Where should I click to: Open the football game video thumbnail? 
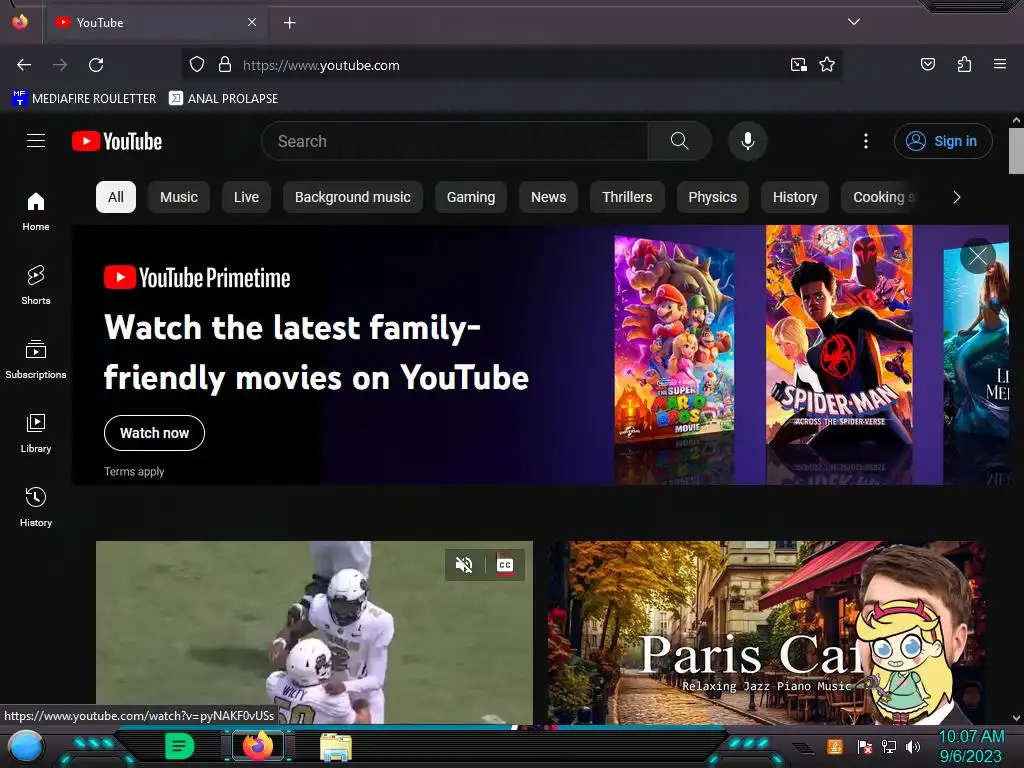pyautogui.click(x=314, y=632)
